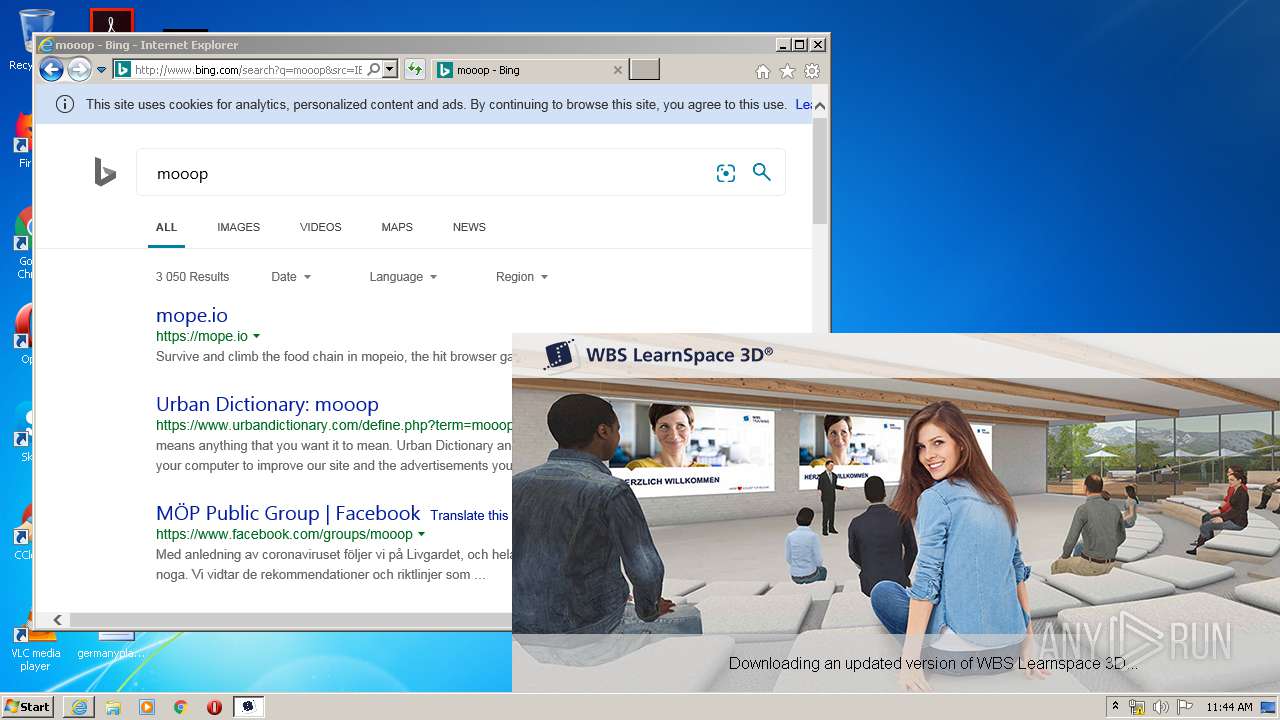The width and height of the screenshot is (1280, 720).
Task: Open the Windows Media Player taskbar icon
Action: point(147,707)
